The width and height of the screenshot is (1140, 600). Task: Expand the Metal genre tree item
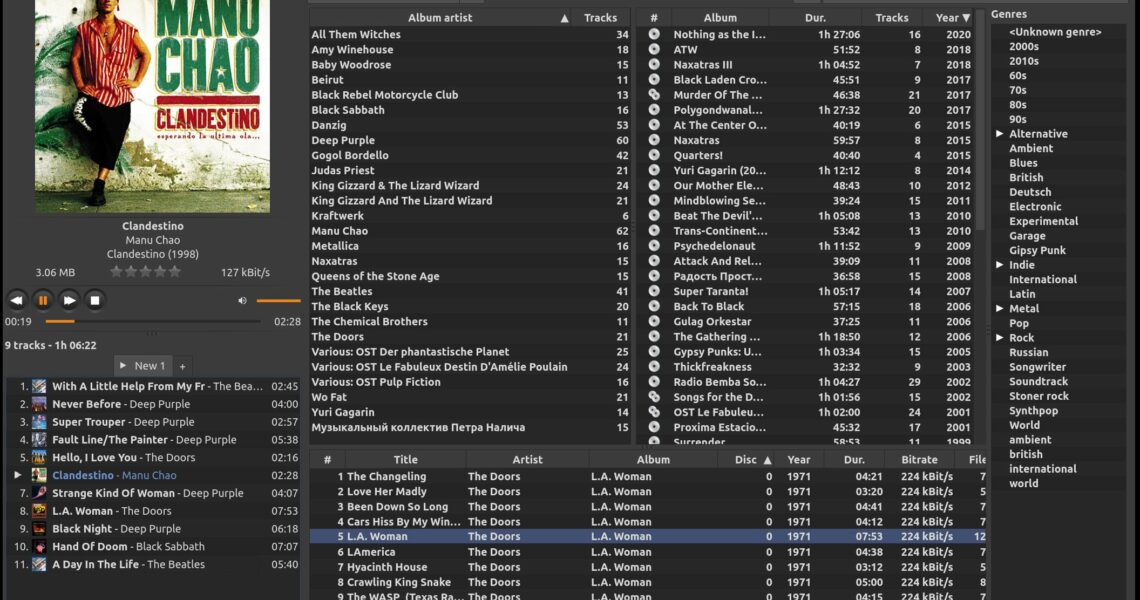999,309
